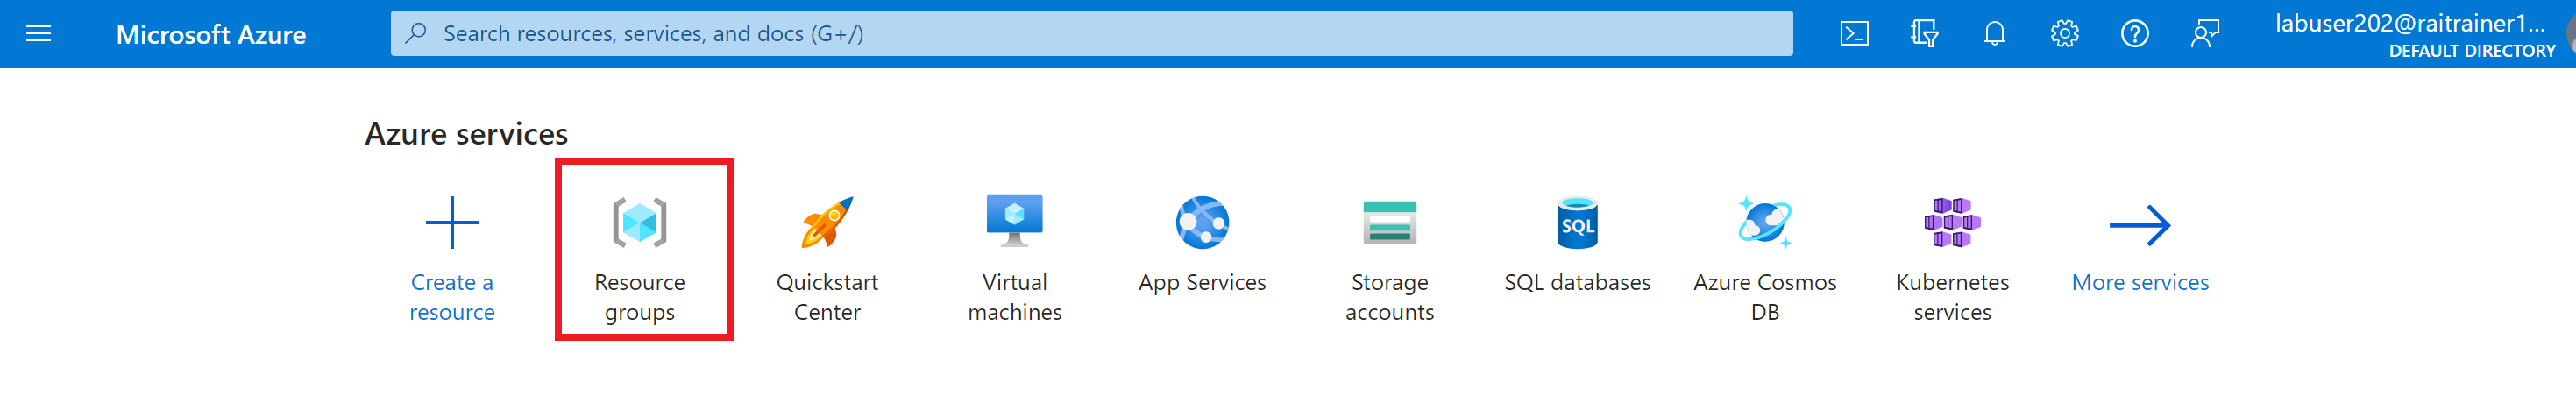The width and height of the screenshot is (2576, 396).
Task: Open the help question mark menu
Action: 2134,34
